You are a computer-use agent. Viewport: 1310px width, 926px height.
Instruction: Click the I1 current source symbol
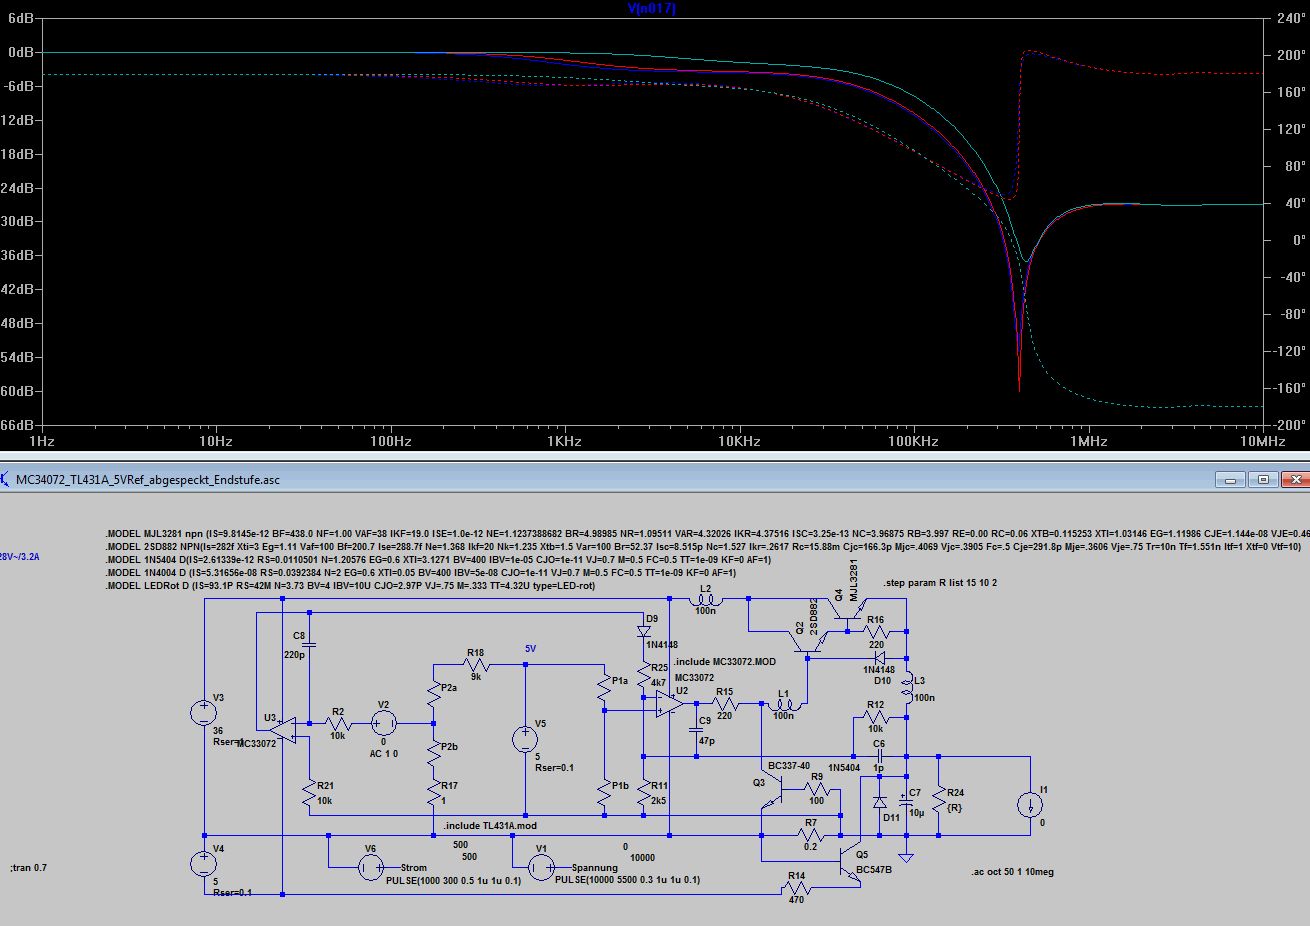tap(1030, 805)
